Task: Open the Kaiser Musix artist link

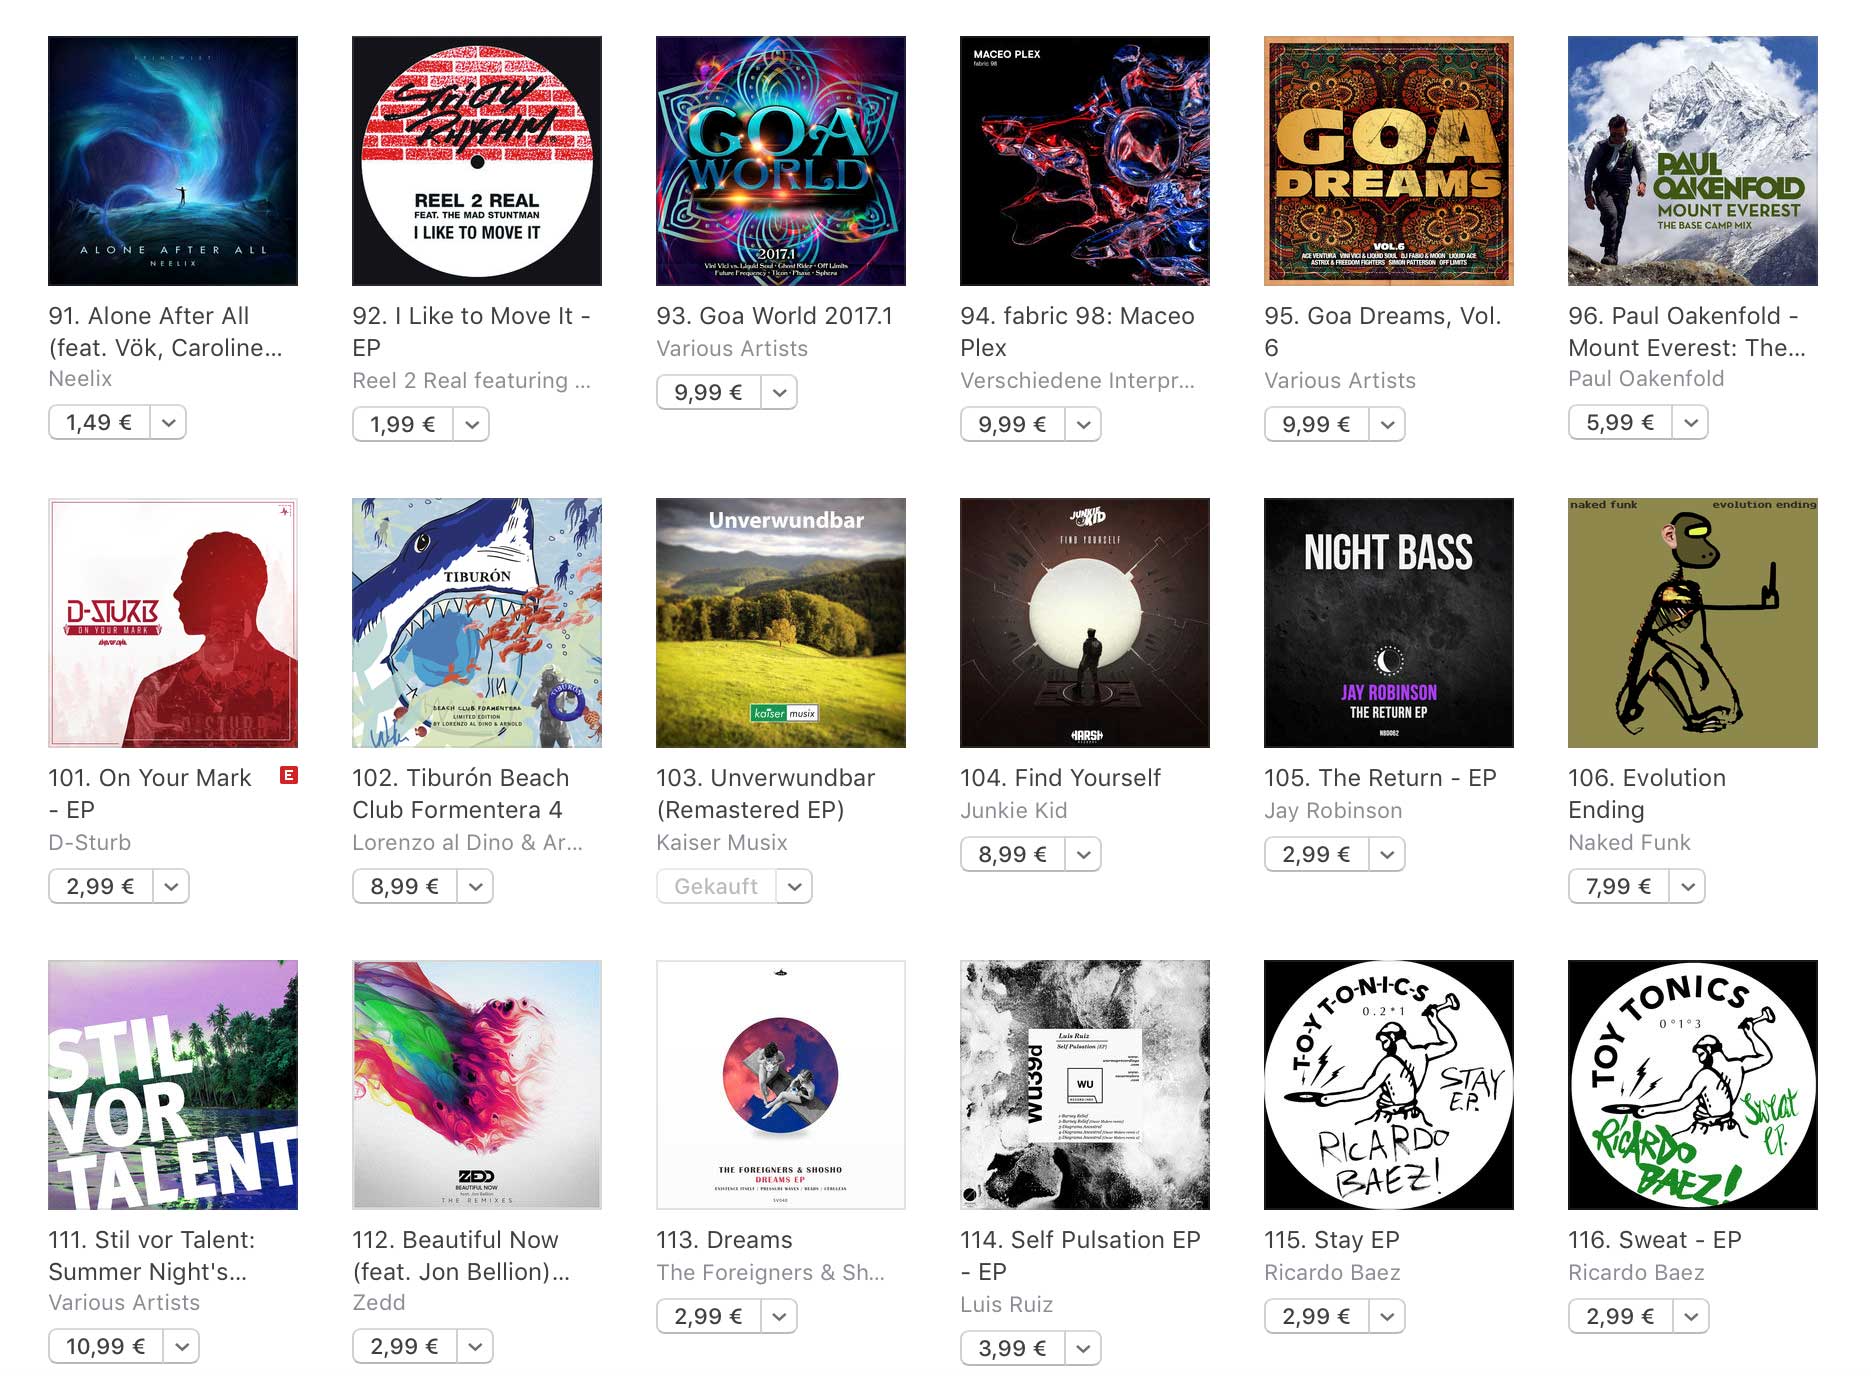Action: (722, 843)
